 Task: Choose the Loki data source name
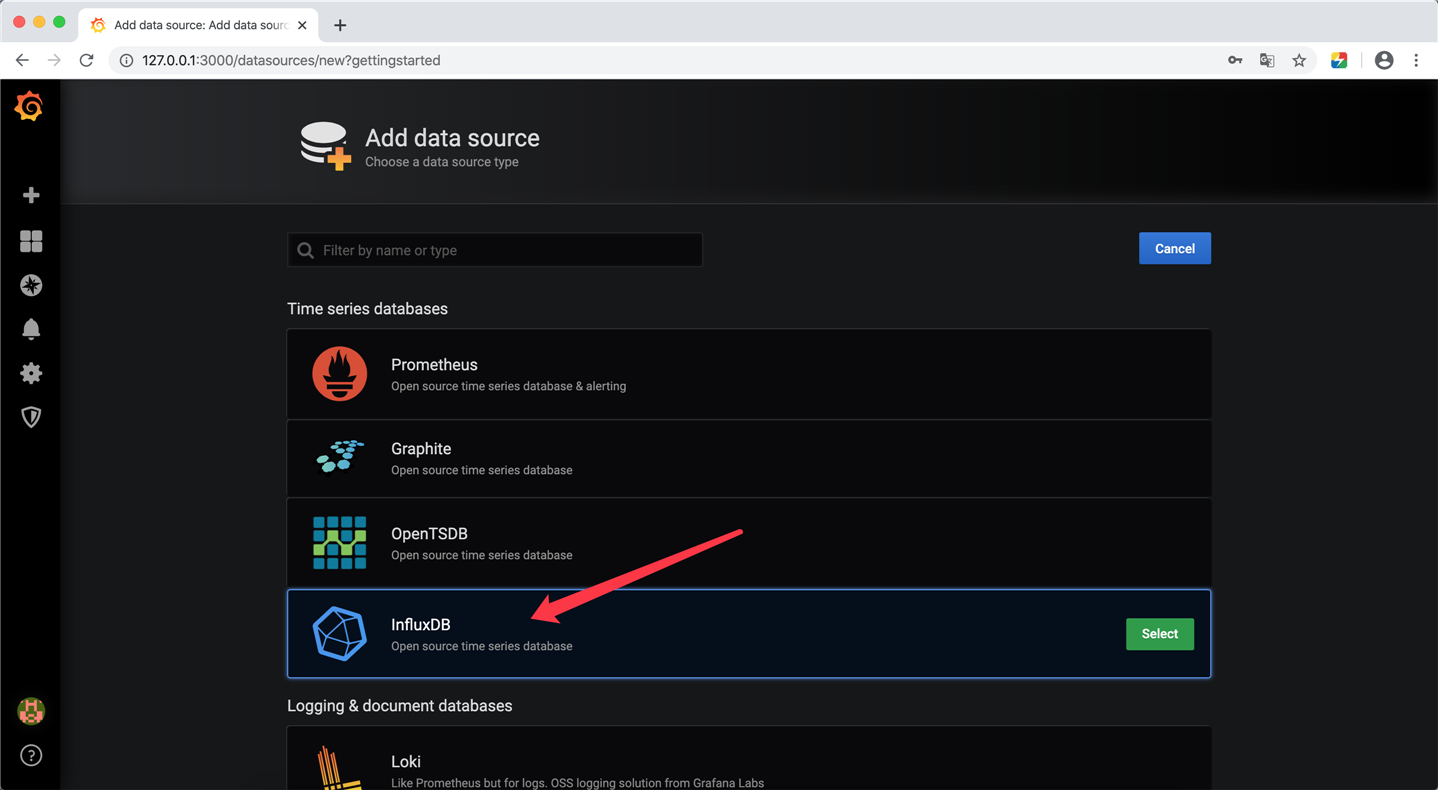click(406, 761)
